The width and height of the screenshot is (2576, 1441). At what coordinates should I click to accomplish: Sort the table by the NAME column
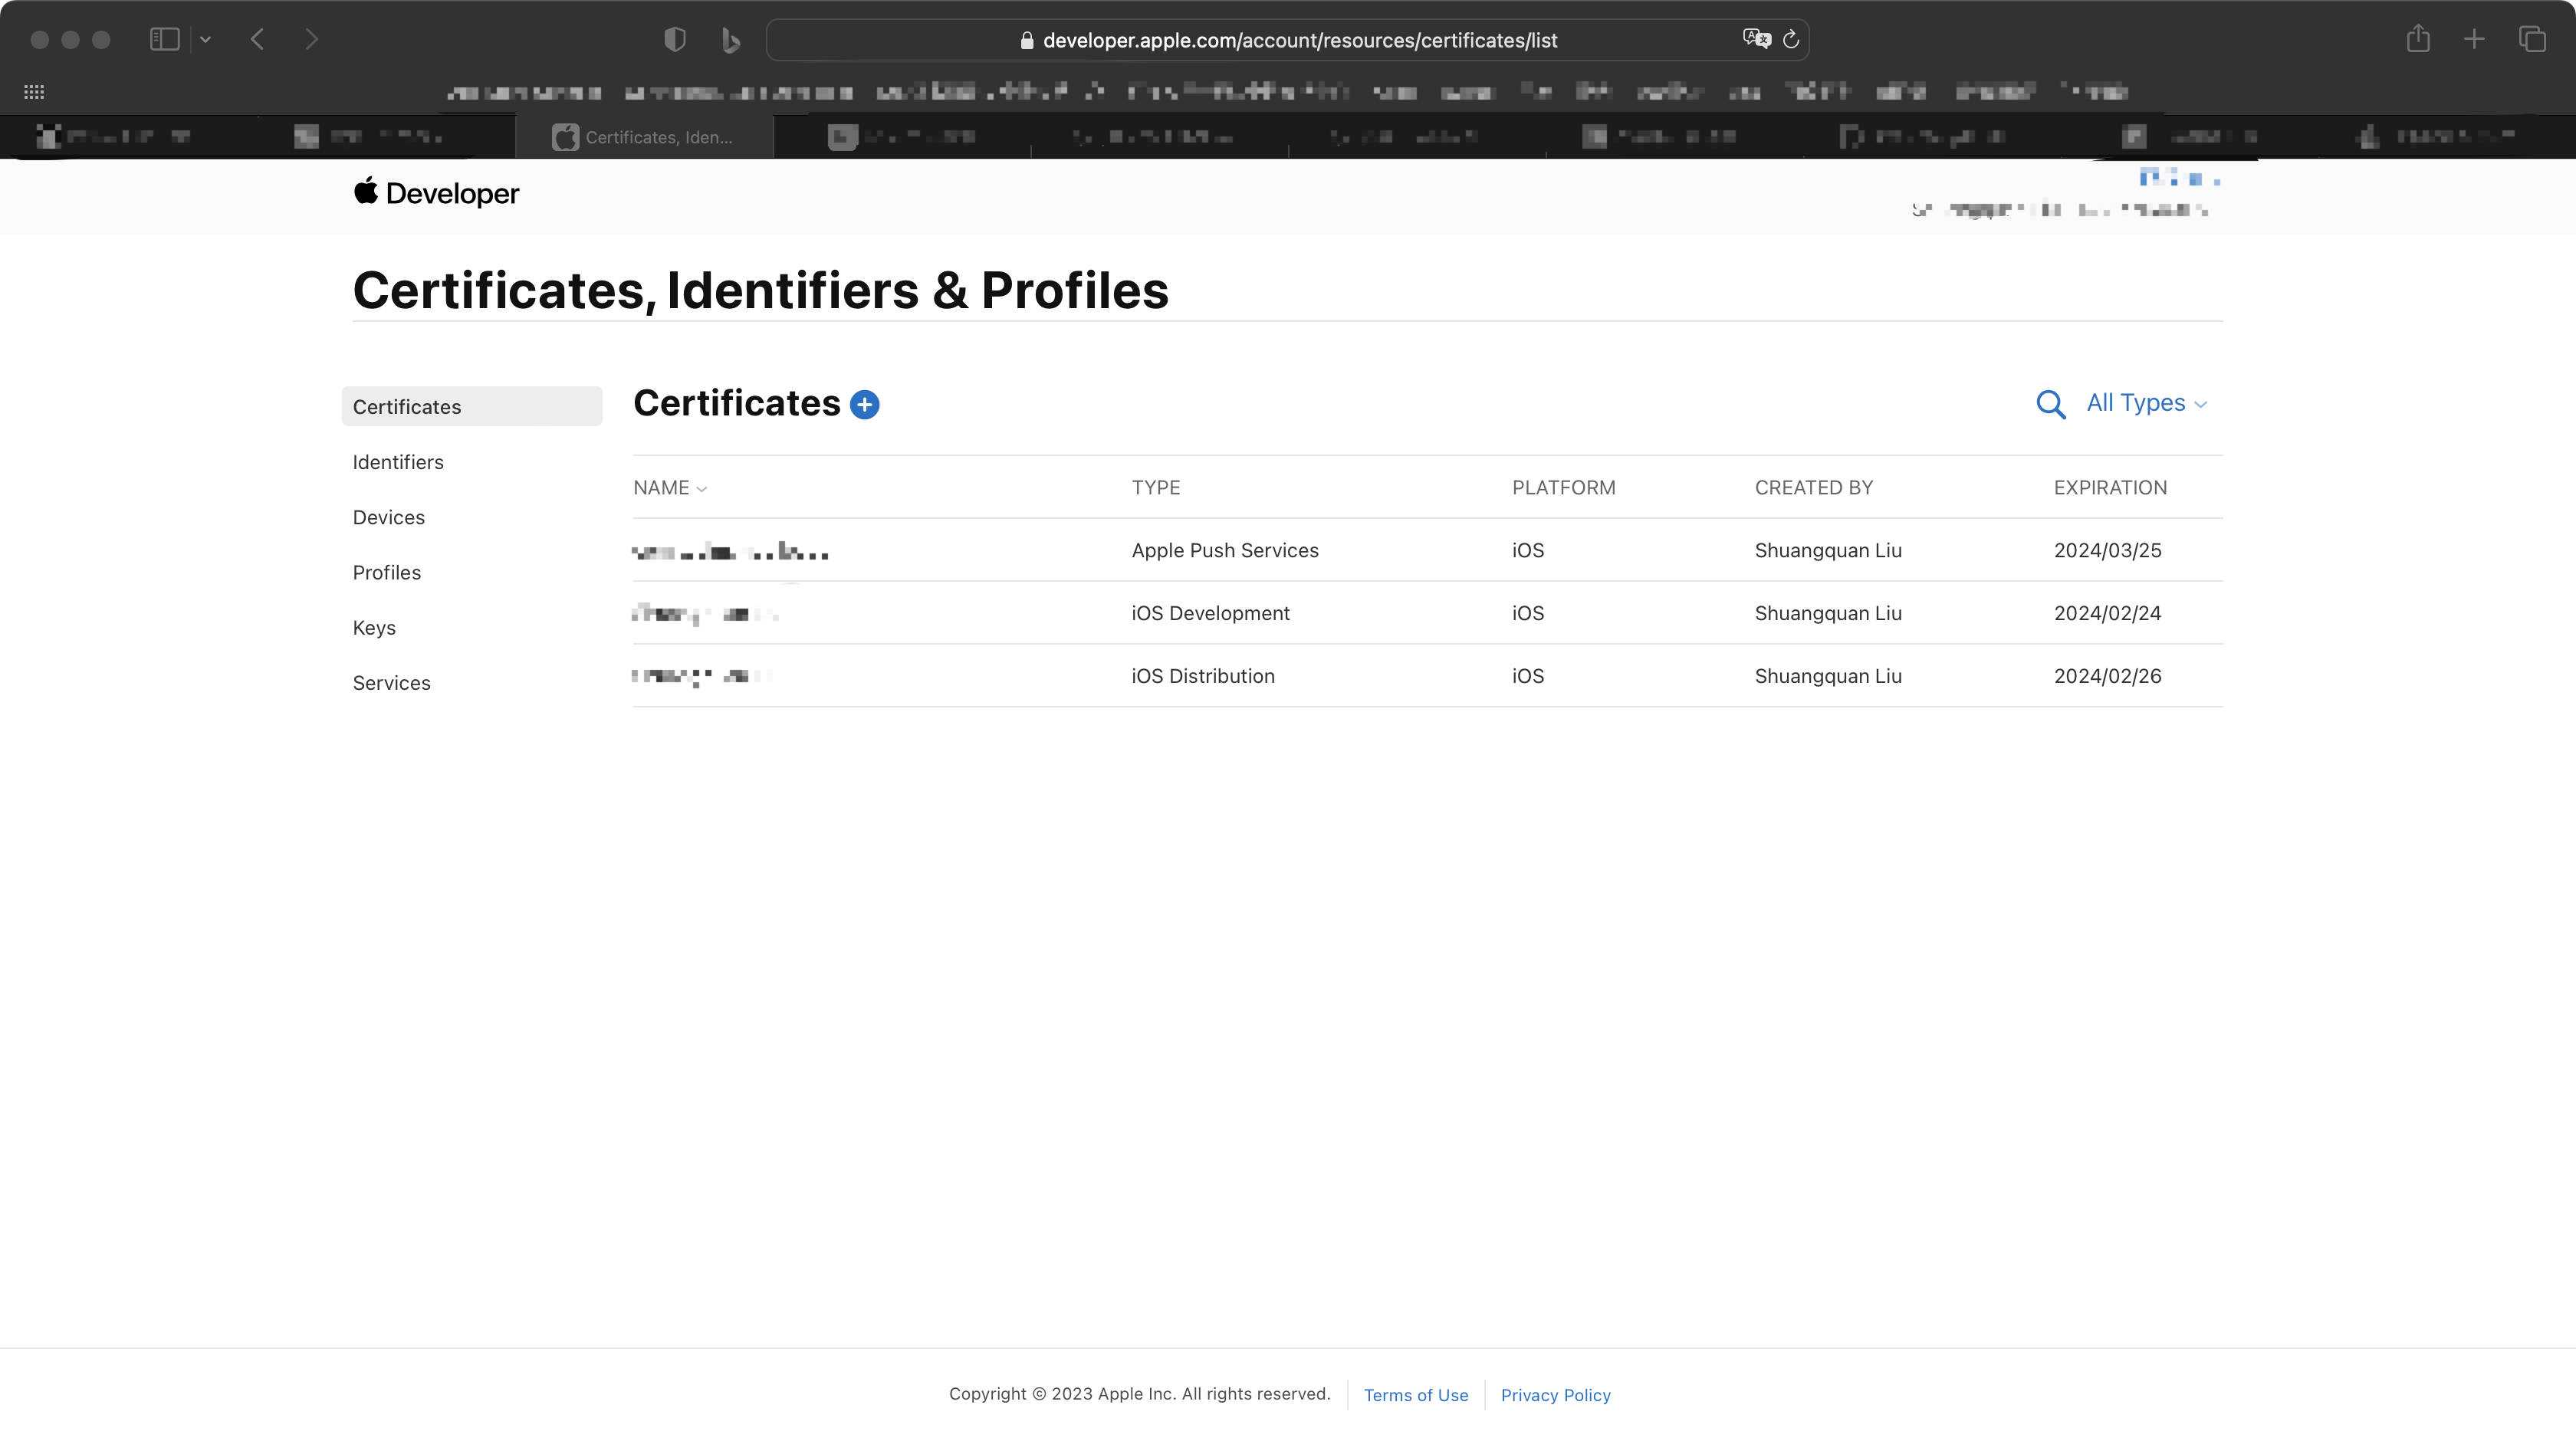click(x=670, y=488)
